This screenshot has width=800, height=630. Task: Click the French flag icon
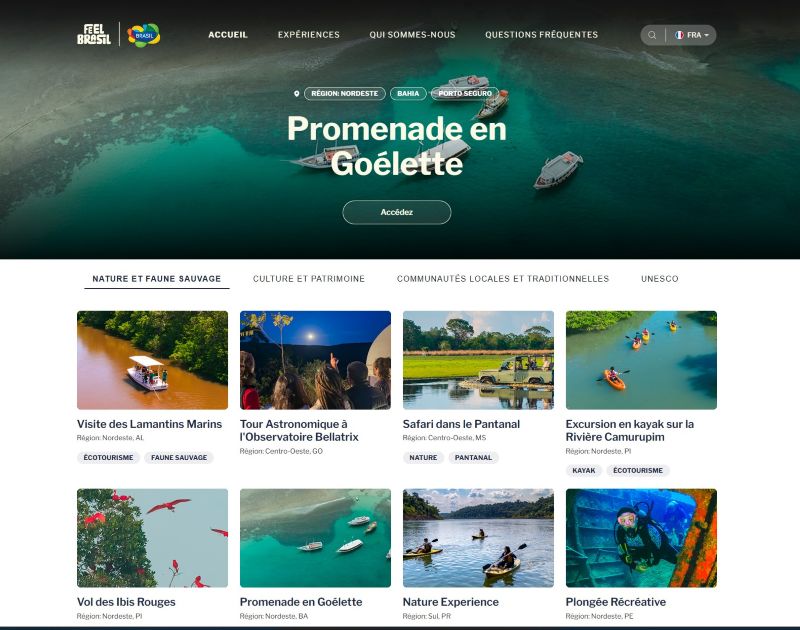pyautogui.click(x=679, y=35)
